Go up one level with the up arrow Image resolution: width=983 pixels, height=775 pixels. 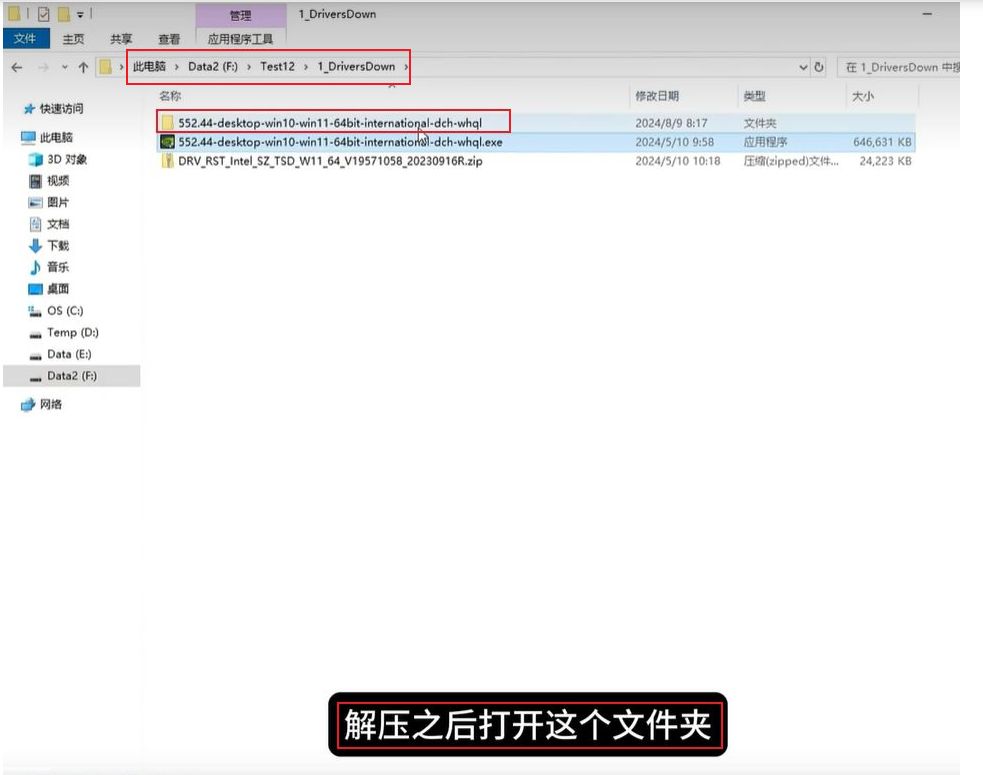coord(85,67)
